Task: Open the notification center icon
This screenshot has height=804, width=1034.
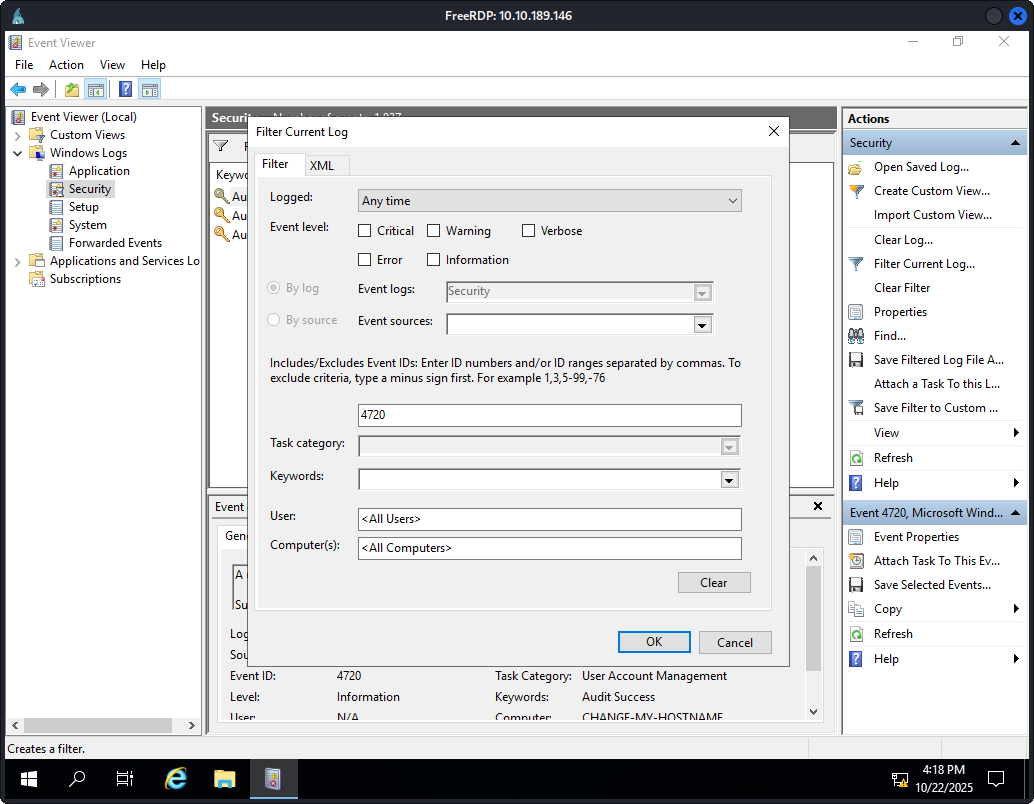Action: 996,779
